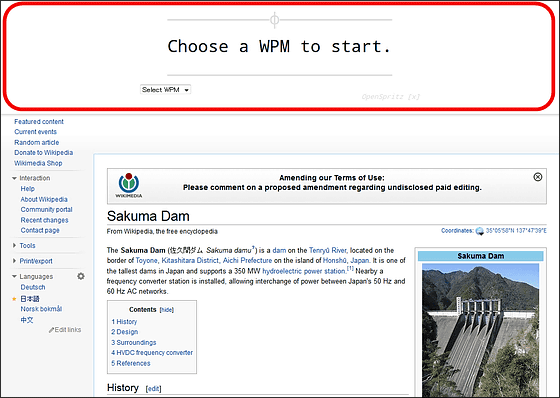Click the coordinates globe icon
560x398 pixels.
click(480, 231)
